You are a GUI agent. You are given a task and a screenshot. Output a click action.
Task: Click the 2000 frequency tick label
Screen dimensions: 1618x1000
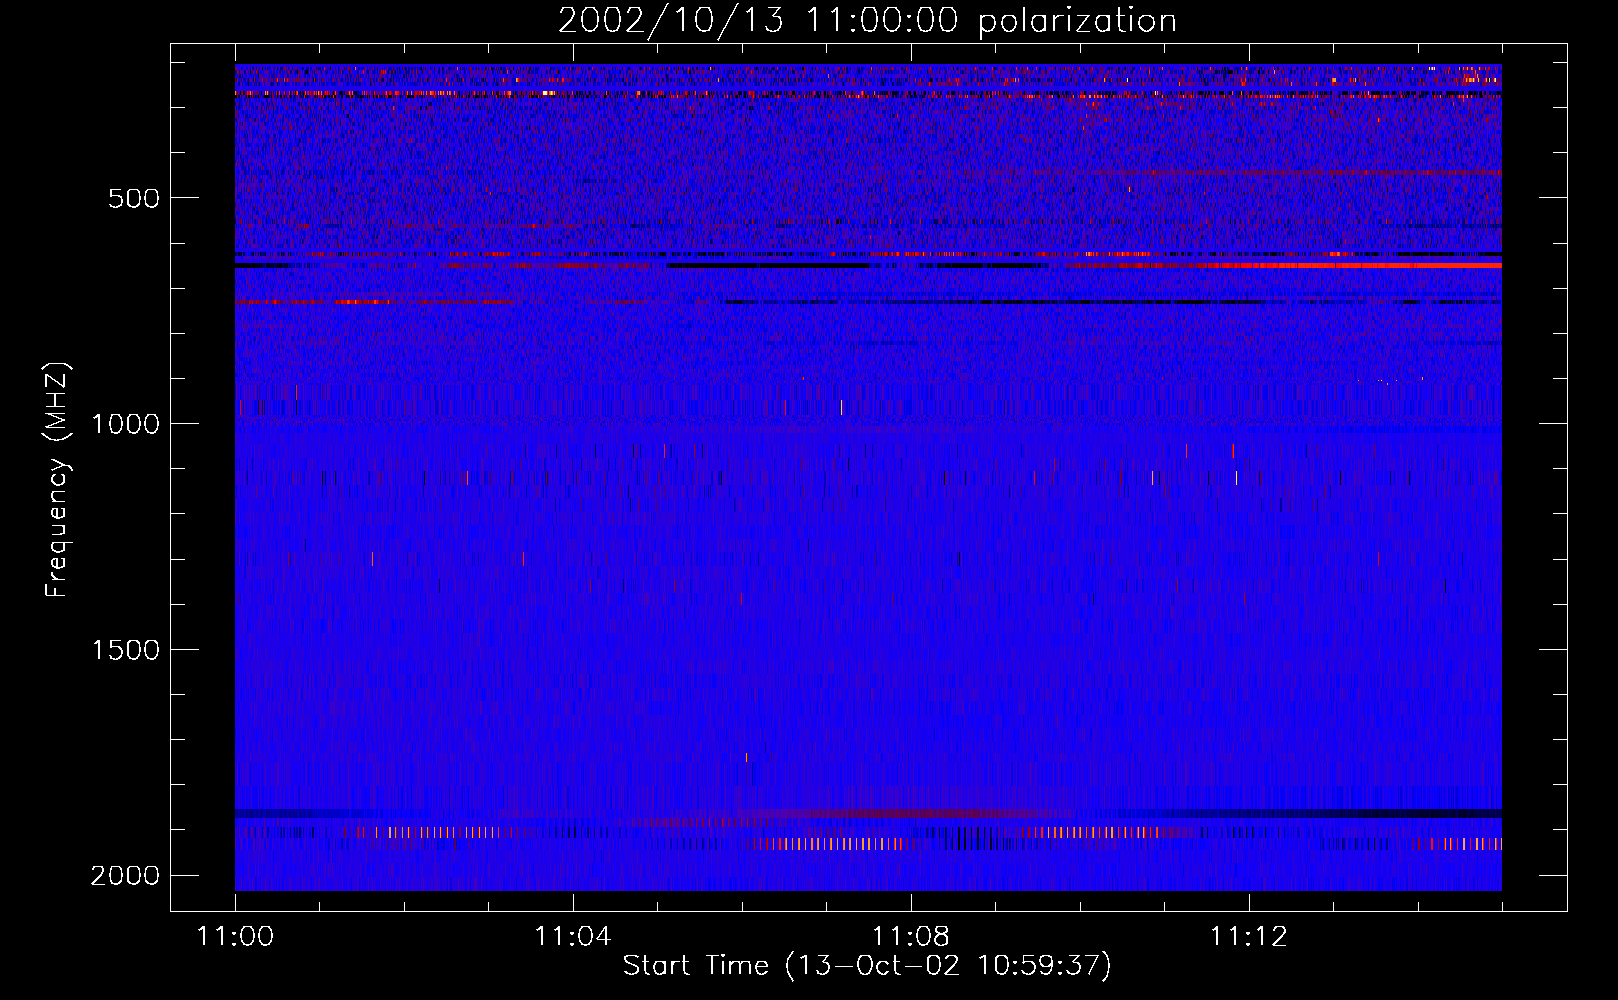pyautogui.click(x=125, y=876)
